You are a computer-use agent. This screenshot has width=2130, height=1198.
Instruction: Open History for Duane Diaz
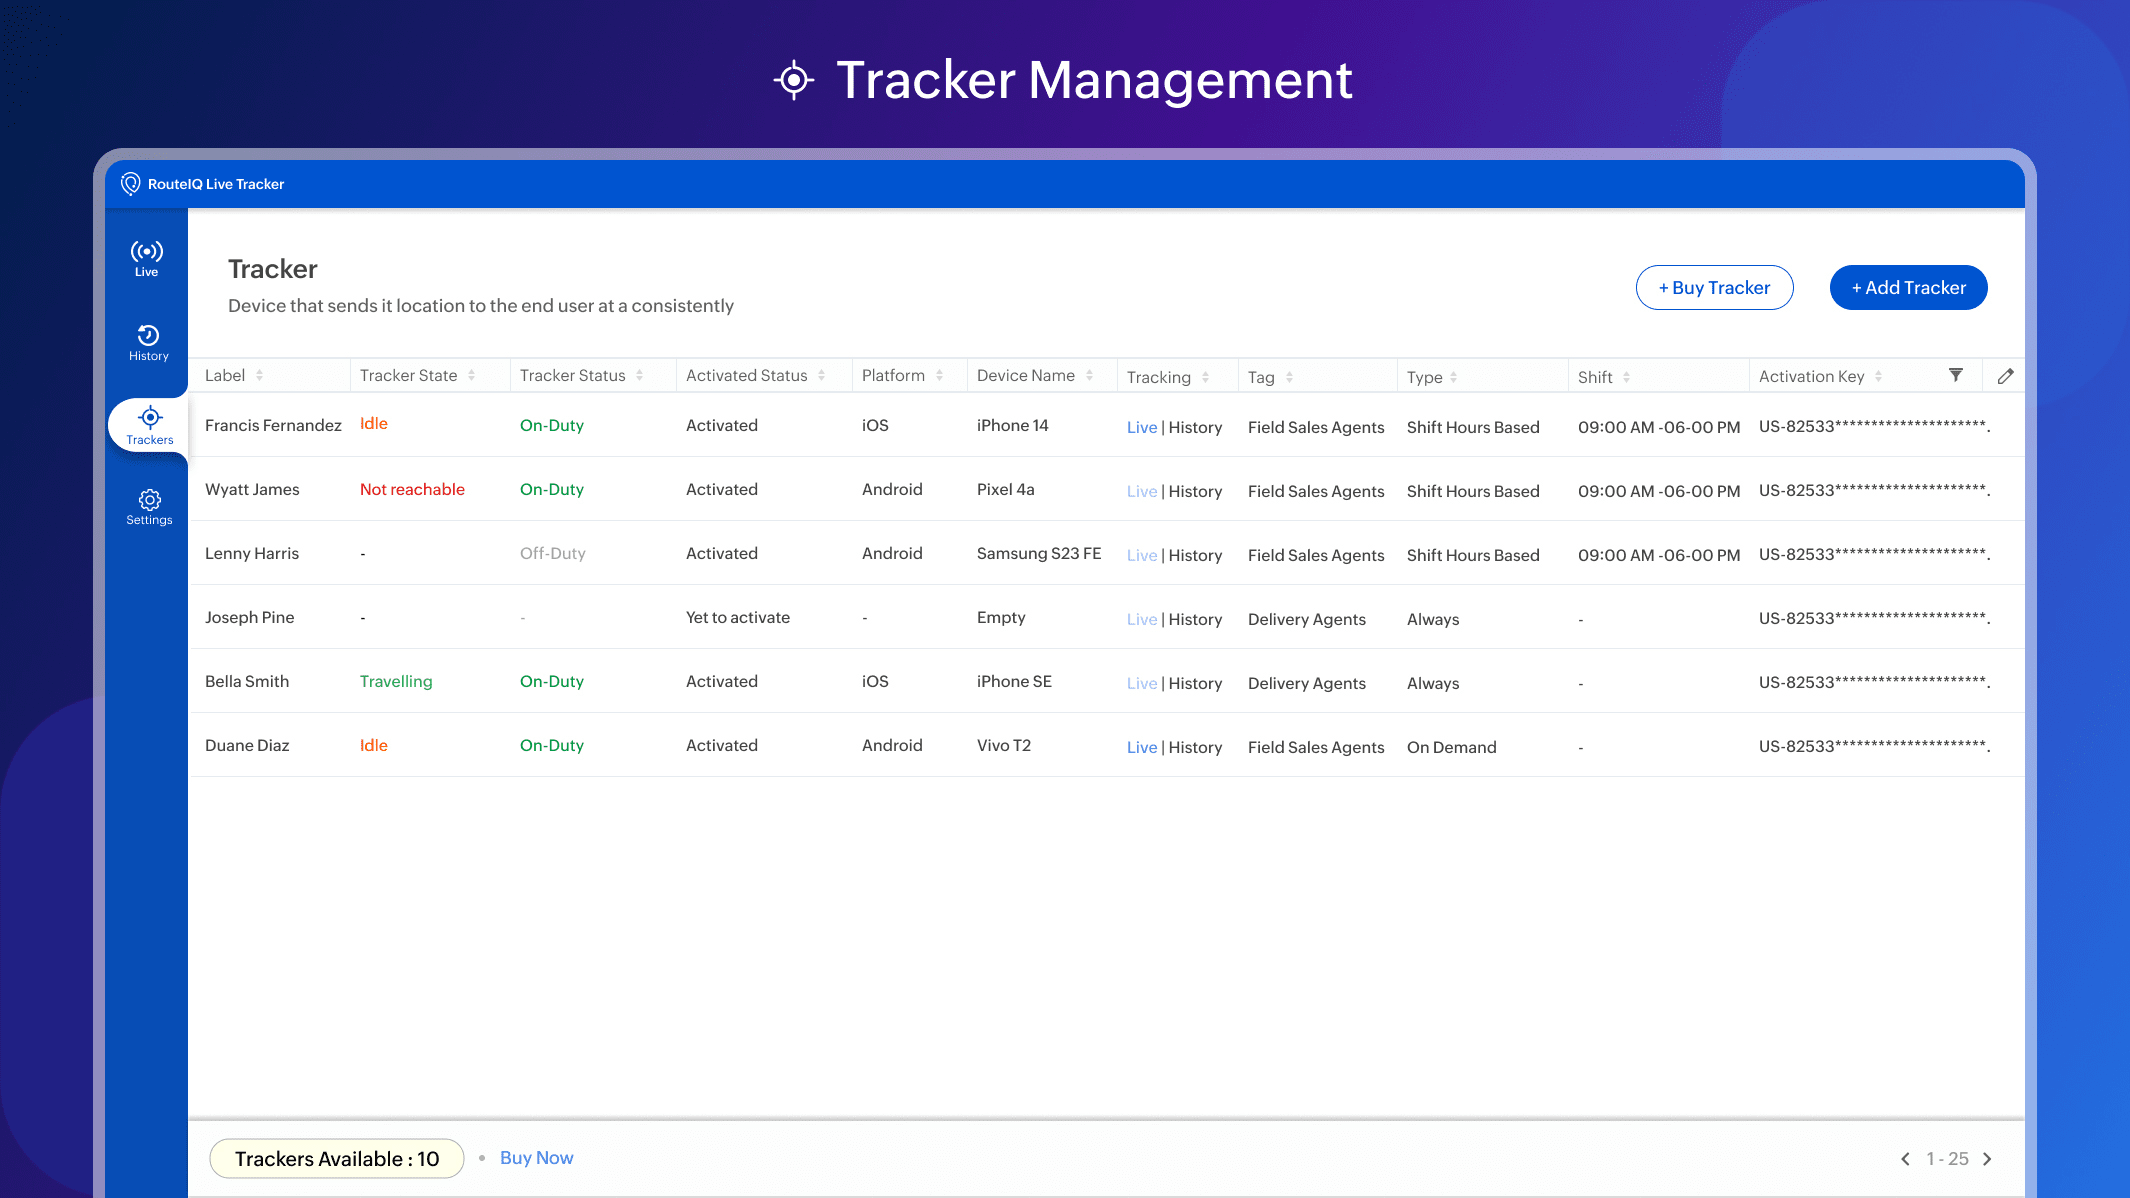pyautogui.click(x=1195, y=748)
